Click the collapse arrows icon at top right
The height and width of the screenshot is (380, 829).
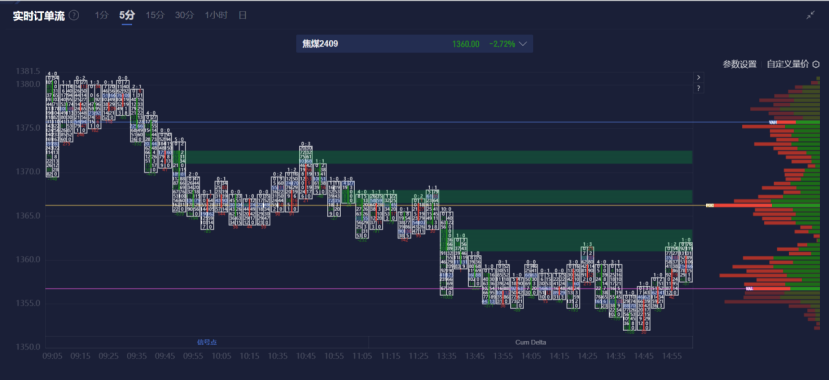click(810, 15)
